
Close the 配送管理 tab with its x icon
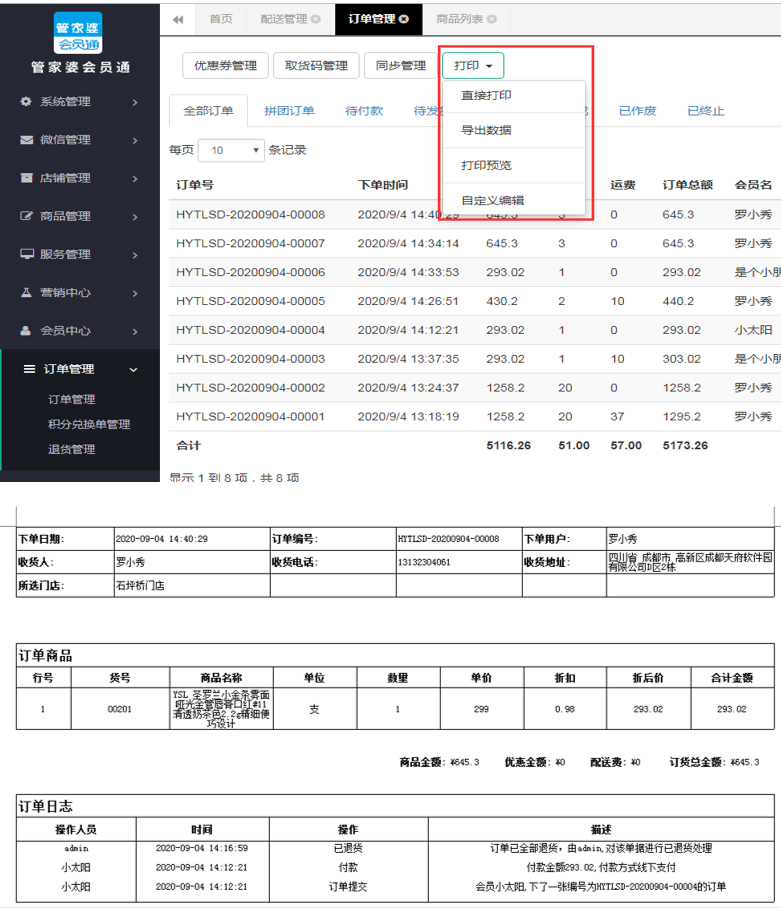coord(316,19)
